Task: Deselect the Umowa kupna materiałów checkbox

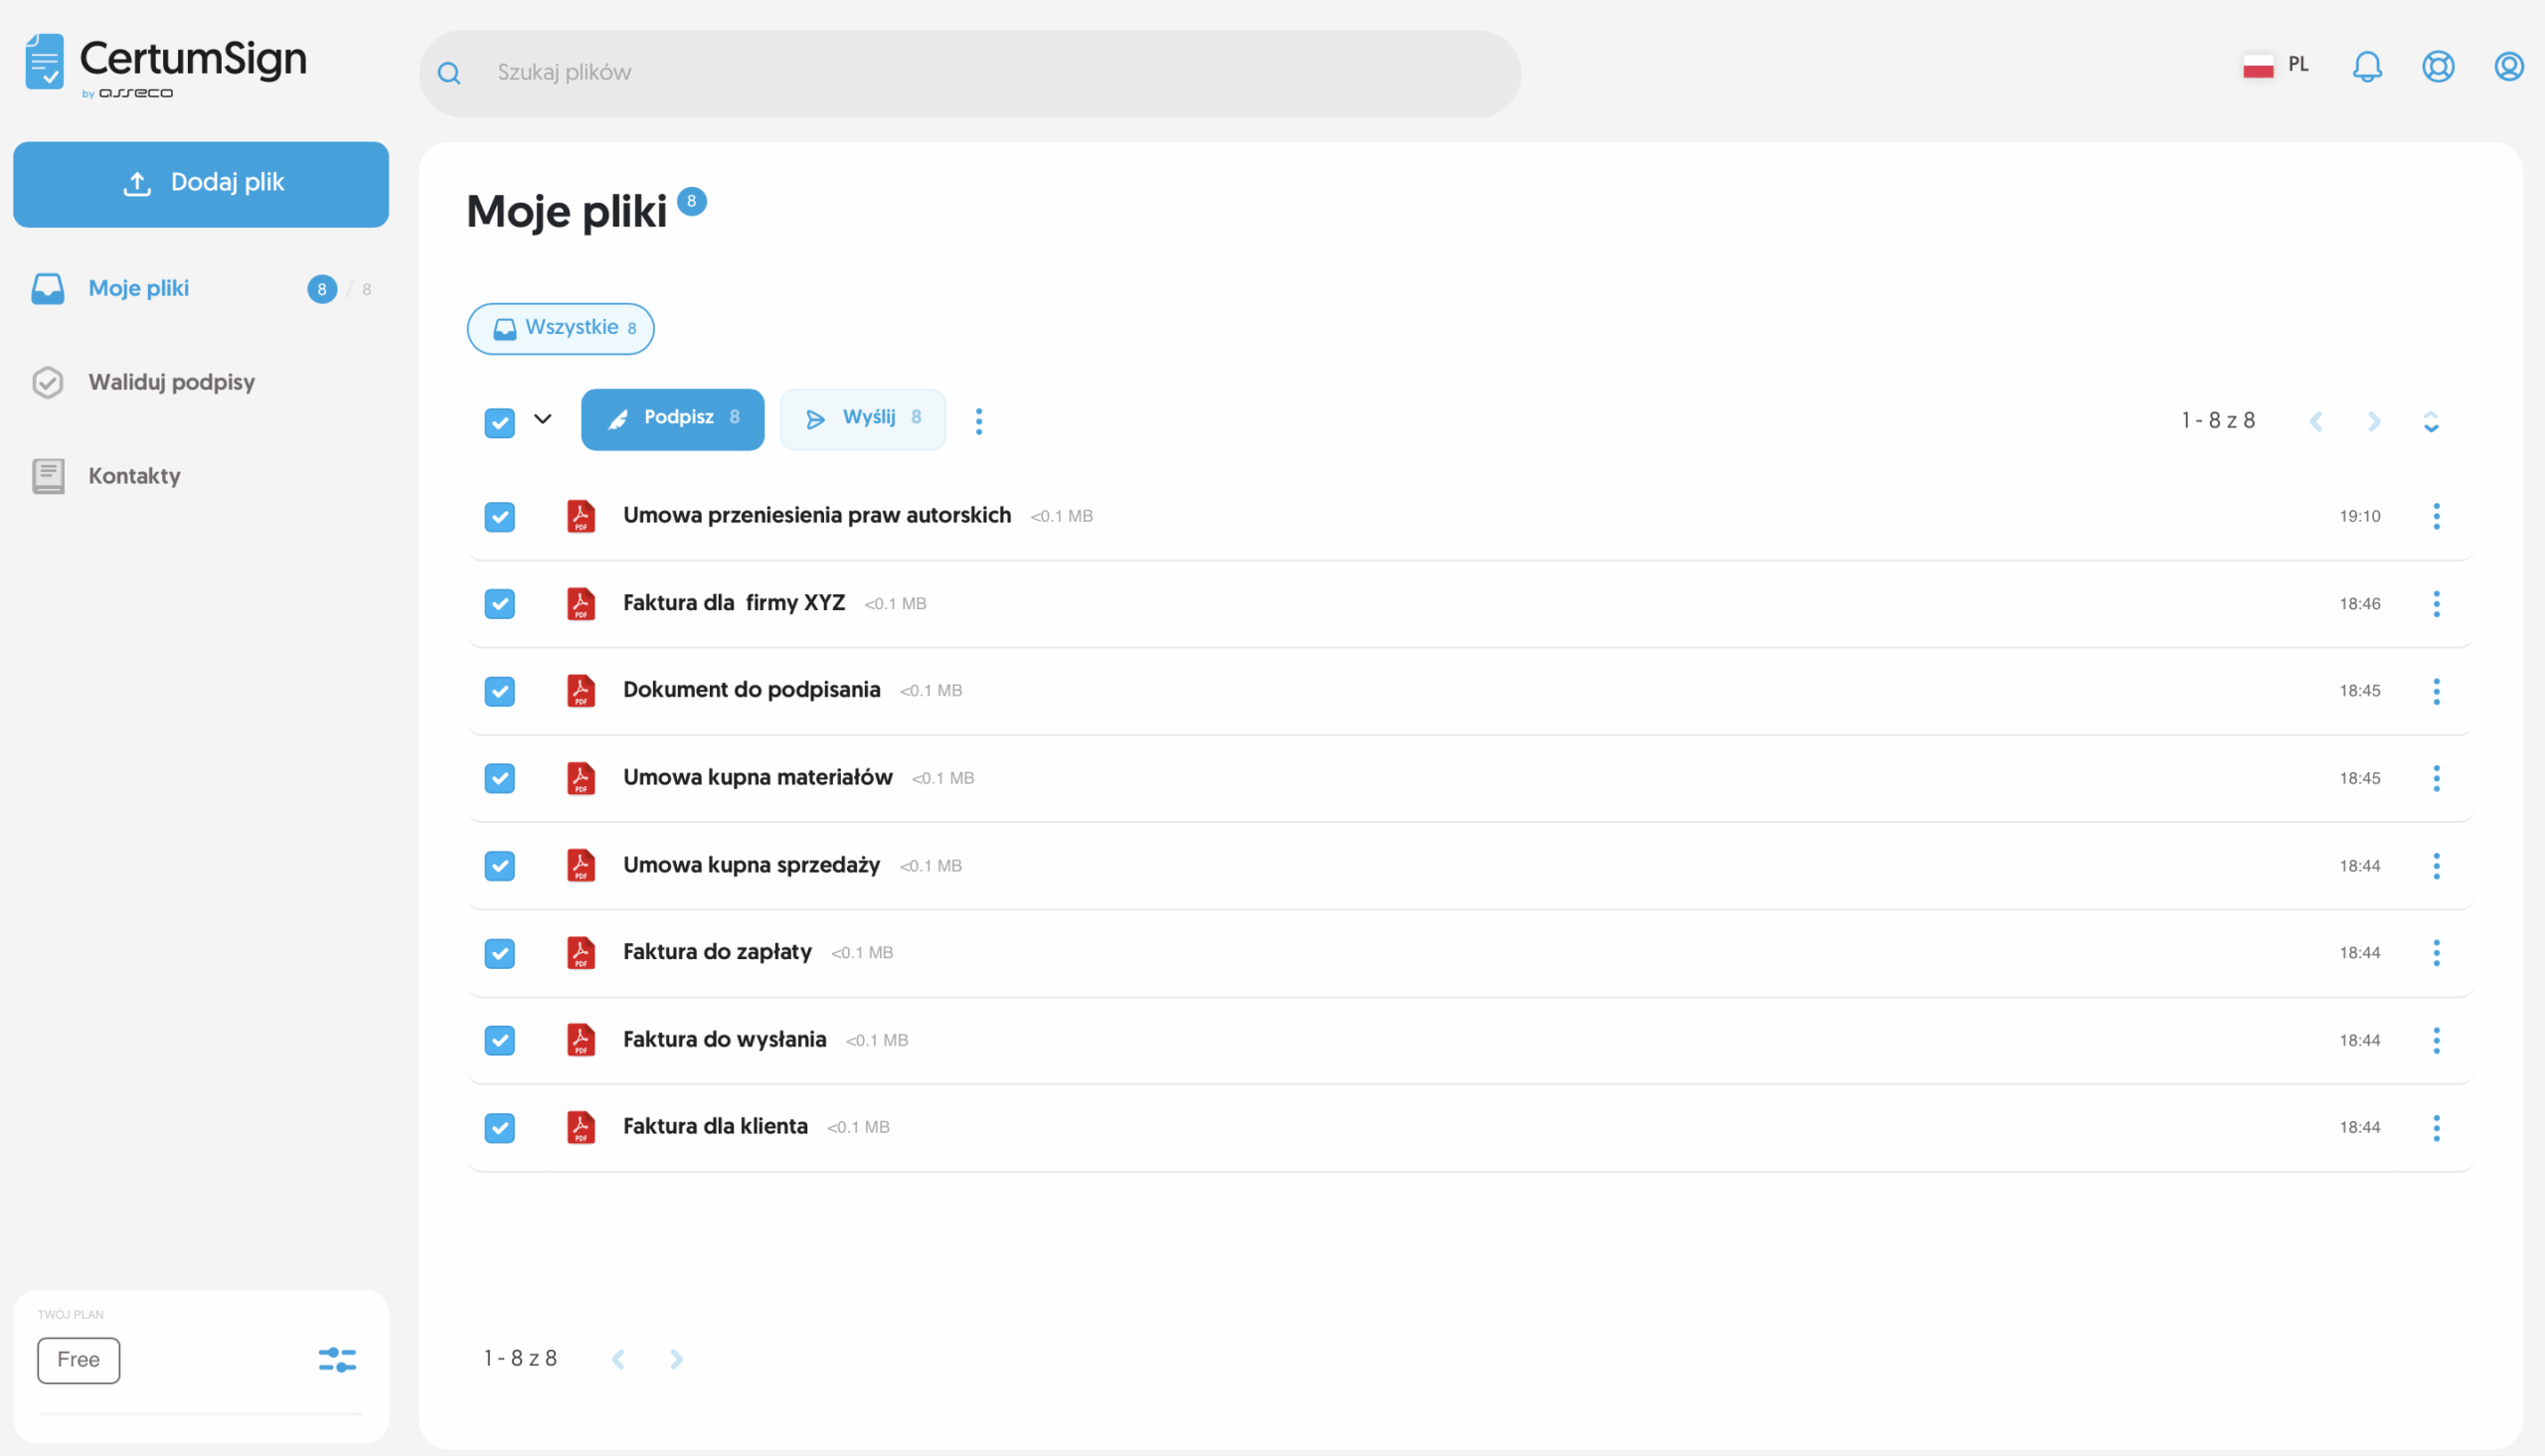Action: pos(499,778)
